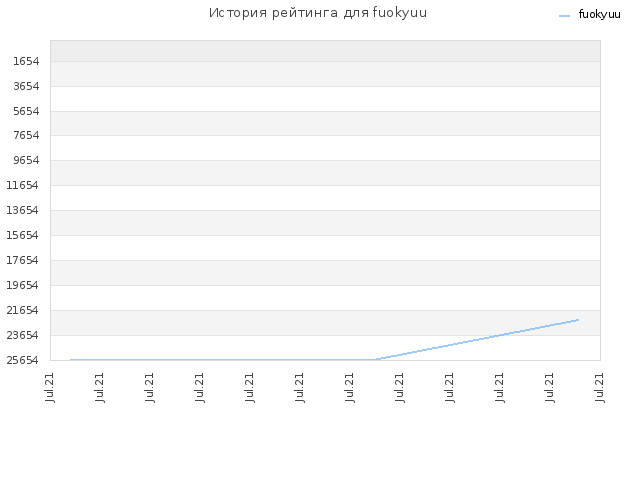Click the fuokyuu legend label
The image size is (640, 480).
(599, 15)
